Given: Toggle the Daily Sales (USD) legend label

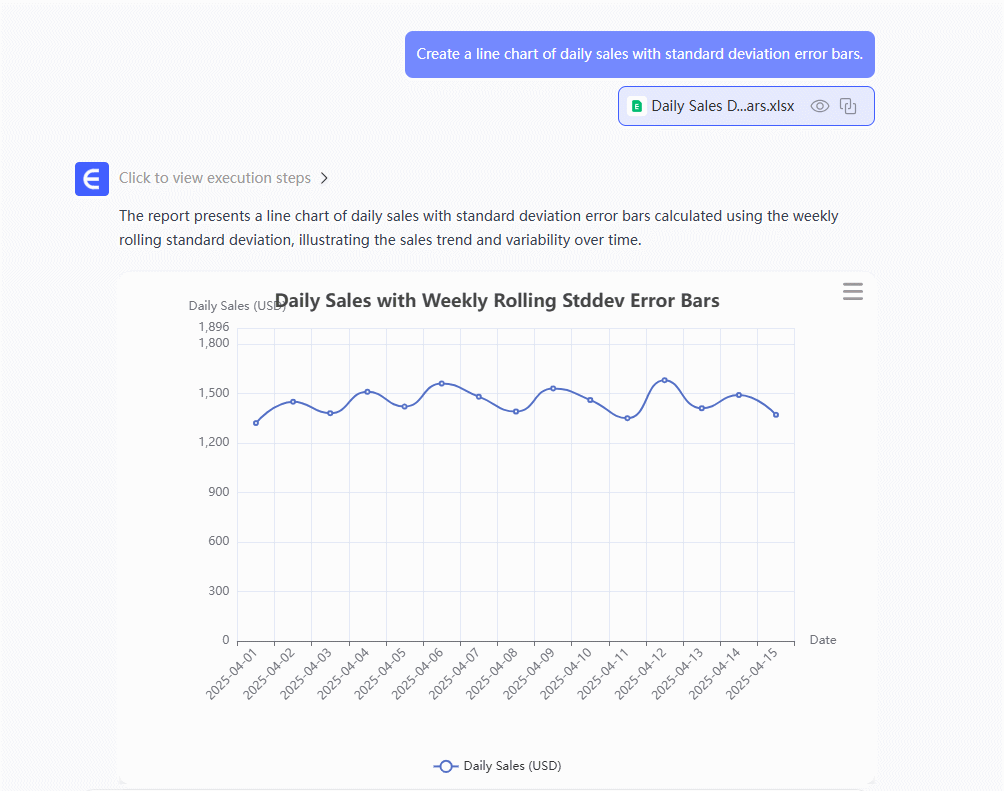Looking at the screenshot, I should (x=512, y=766).
